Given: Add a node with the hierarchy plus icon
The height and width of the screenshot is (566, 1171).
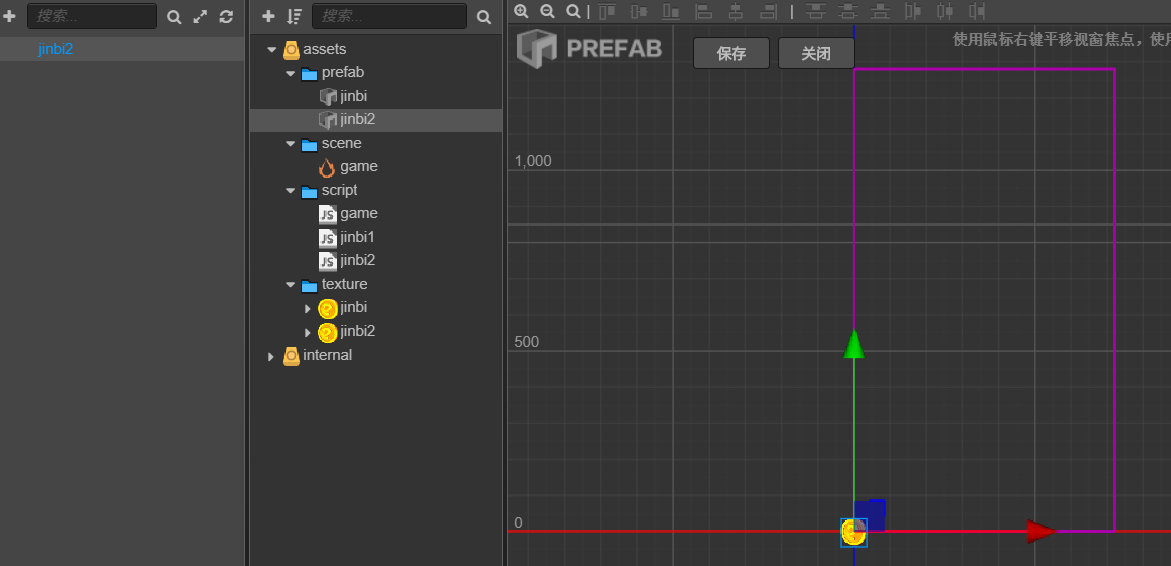Looking at the screenshot, I should (x=9, y=16).
